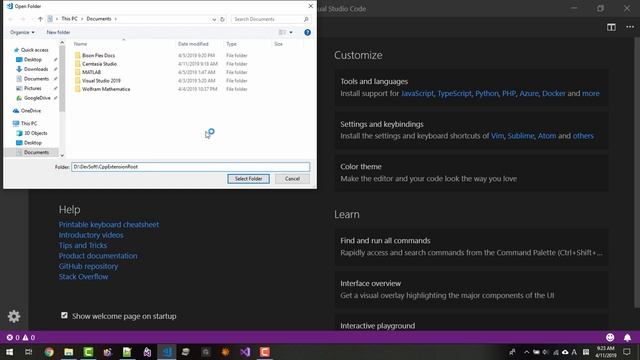The height and width of the screenshot is (360, 640).
Task: Click the chevron after This PC in path
Action: point(82,19)
